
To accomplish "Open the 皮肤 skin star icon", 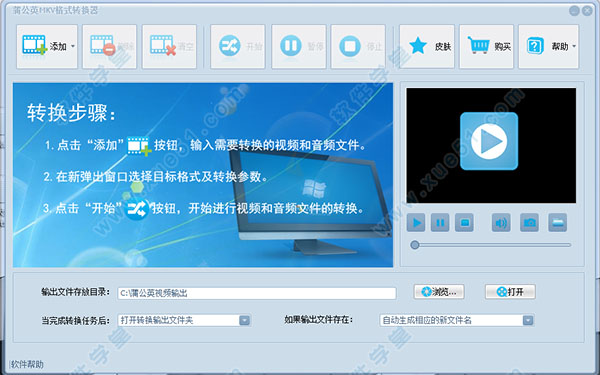I will (418, 46).
